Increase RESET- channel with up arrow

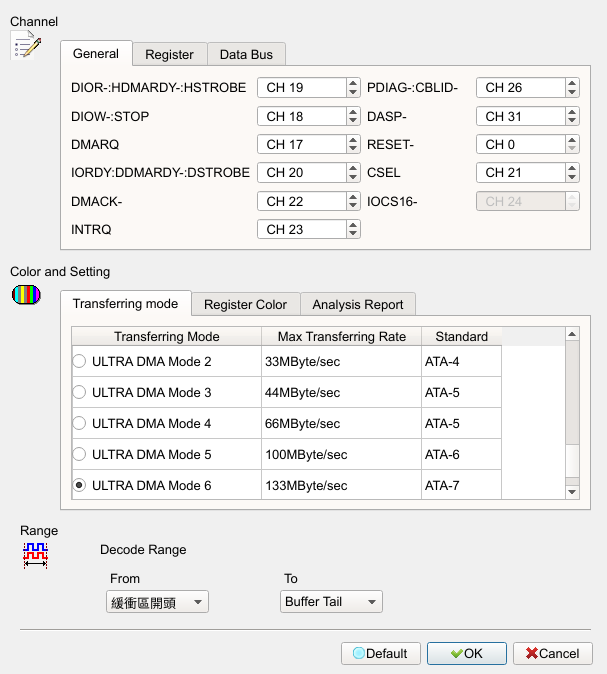coord(572,140)
